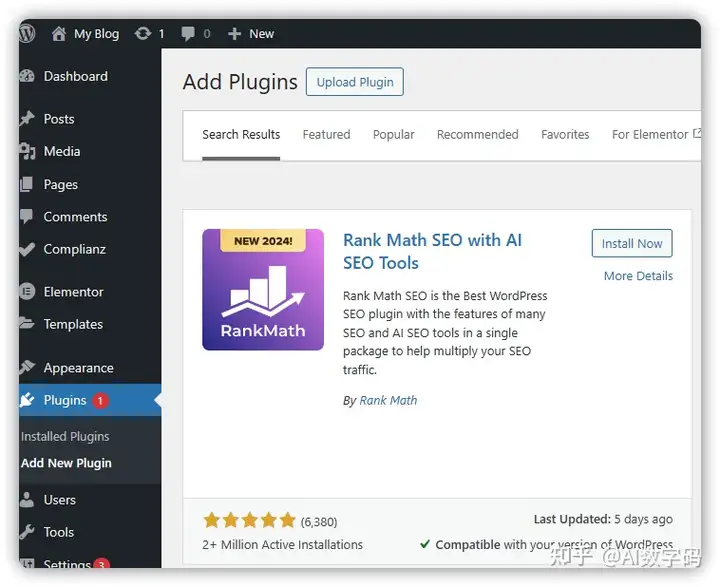Click the Plugins update count badge
720x587 pixels.
(x=100, y=401)
